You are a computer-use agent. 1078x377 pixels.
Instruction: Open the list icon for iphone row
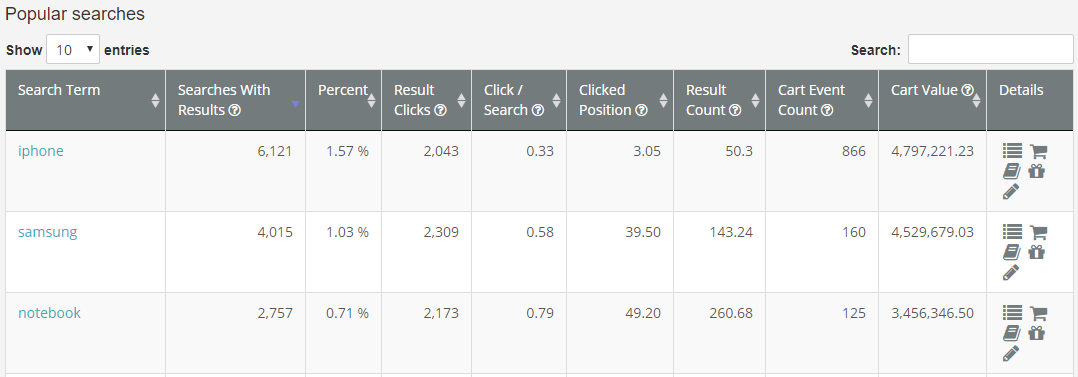(1012, 151)
